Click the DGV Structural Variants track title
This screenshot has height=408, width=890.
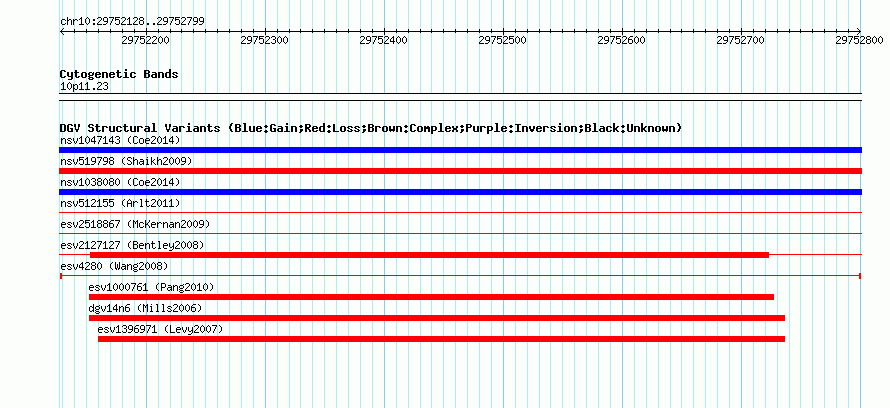click(371, 128)
